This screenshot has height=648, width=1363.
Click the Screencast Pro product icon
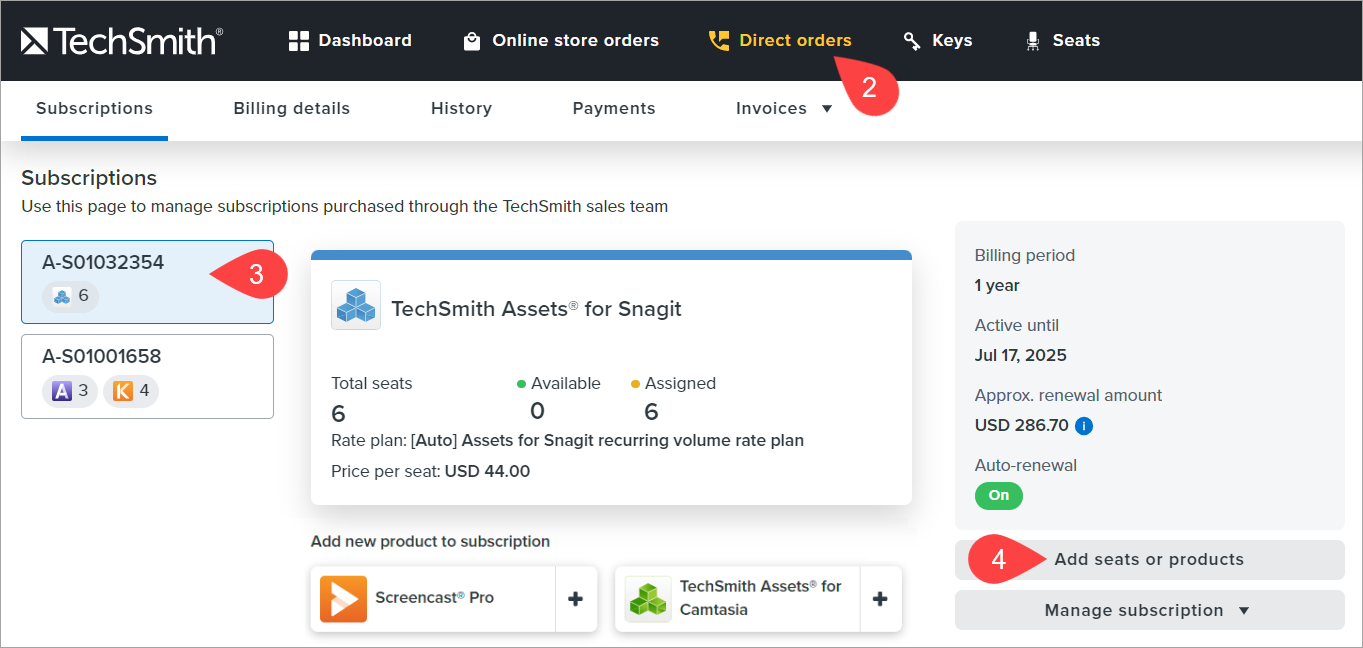343,599
